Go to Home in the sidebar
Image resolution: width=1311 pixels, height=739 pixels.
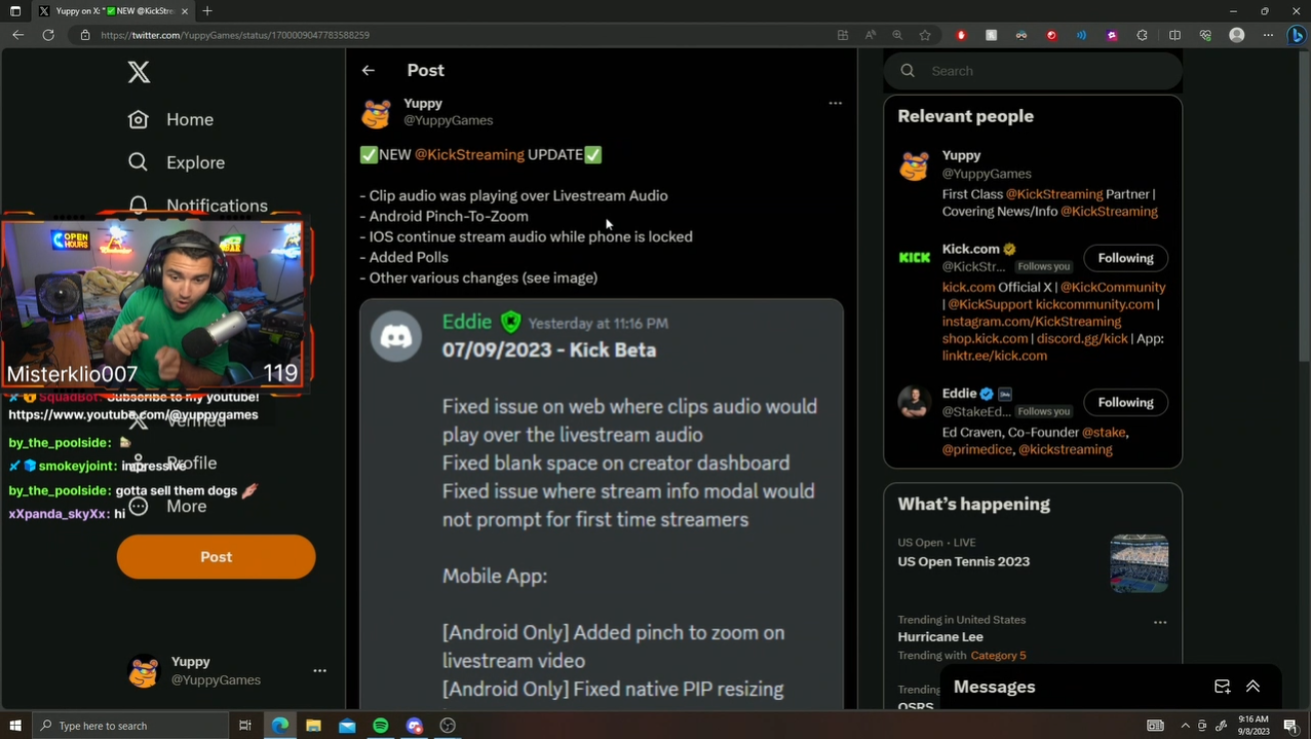click(x=171, y=119)
